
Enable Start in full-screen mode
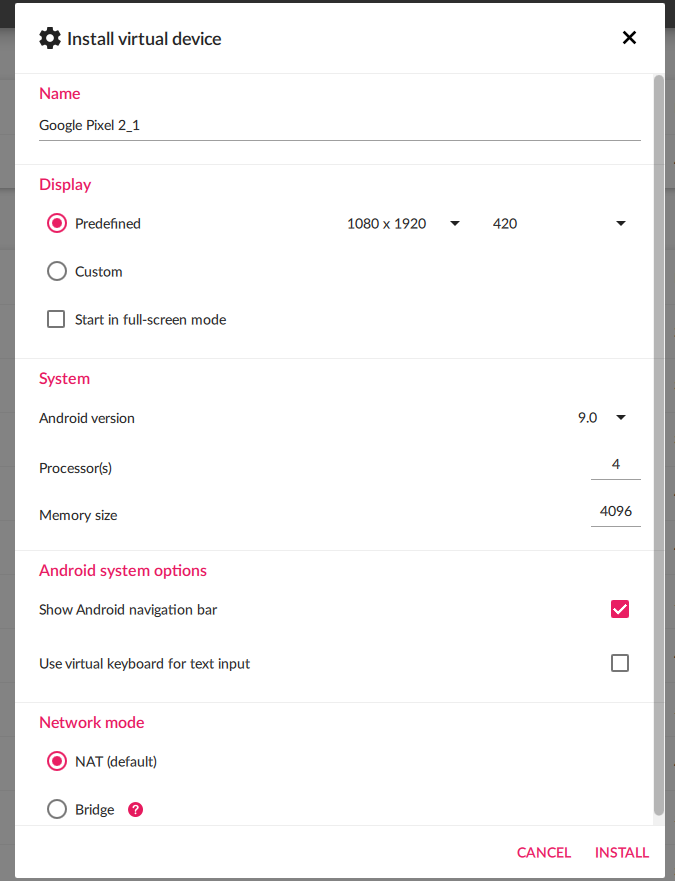[57, 320]
